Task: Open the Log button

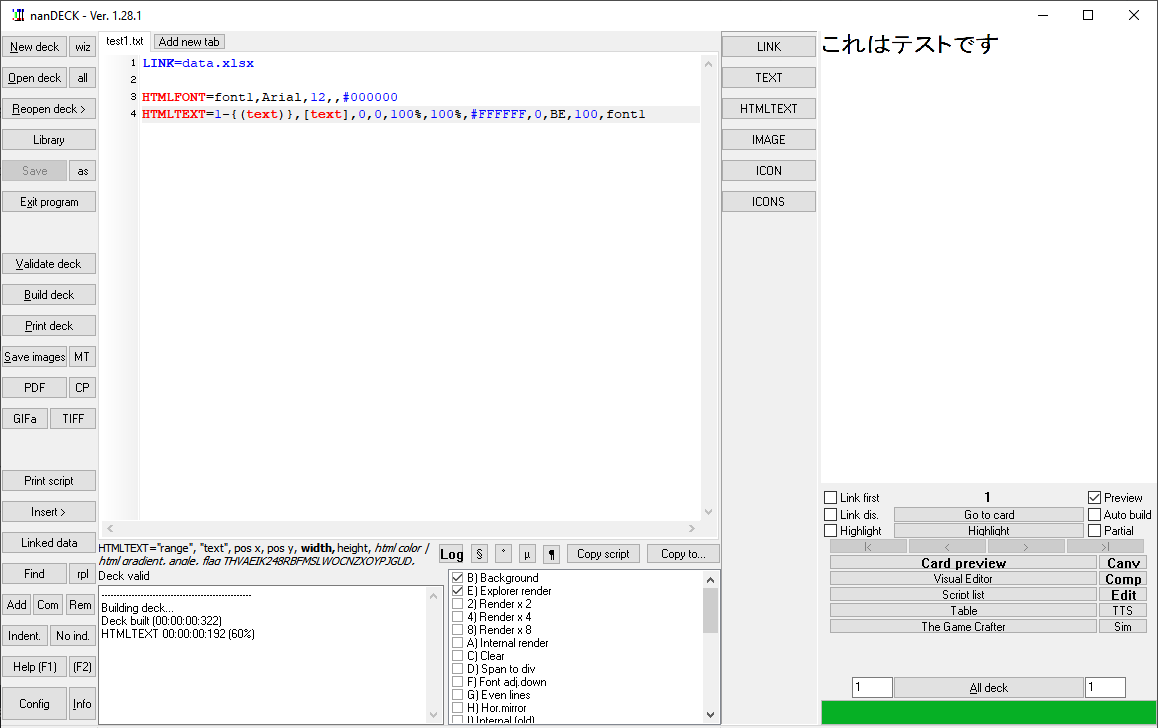Action: (x=451, y=554)
